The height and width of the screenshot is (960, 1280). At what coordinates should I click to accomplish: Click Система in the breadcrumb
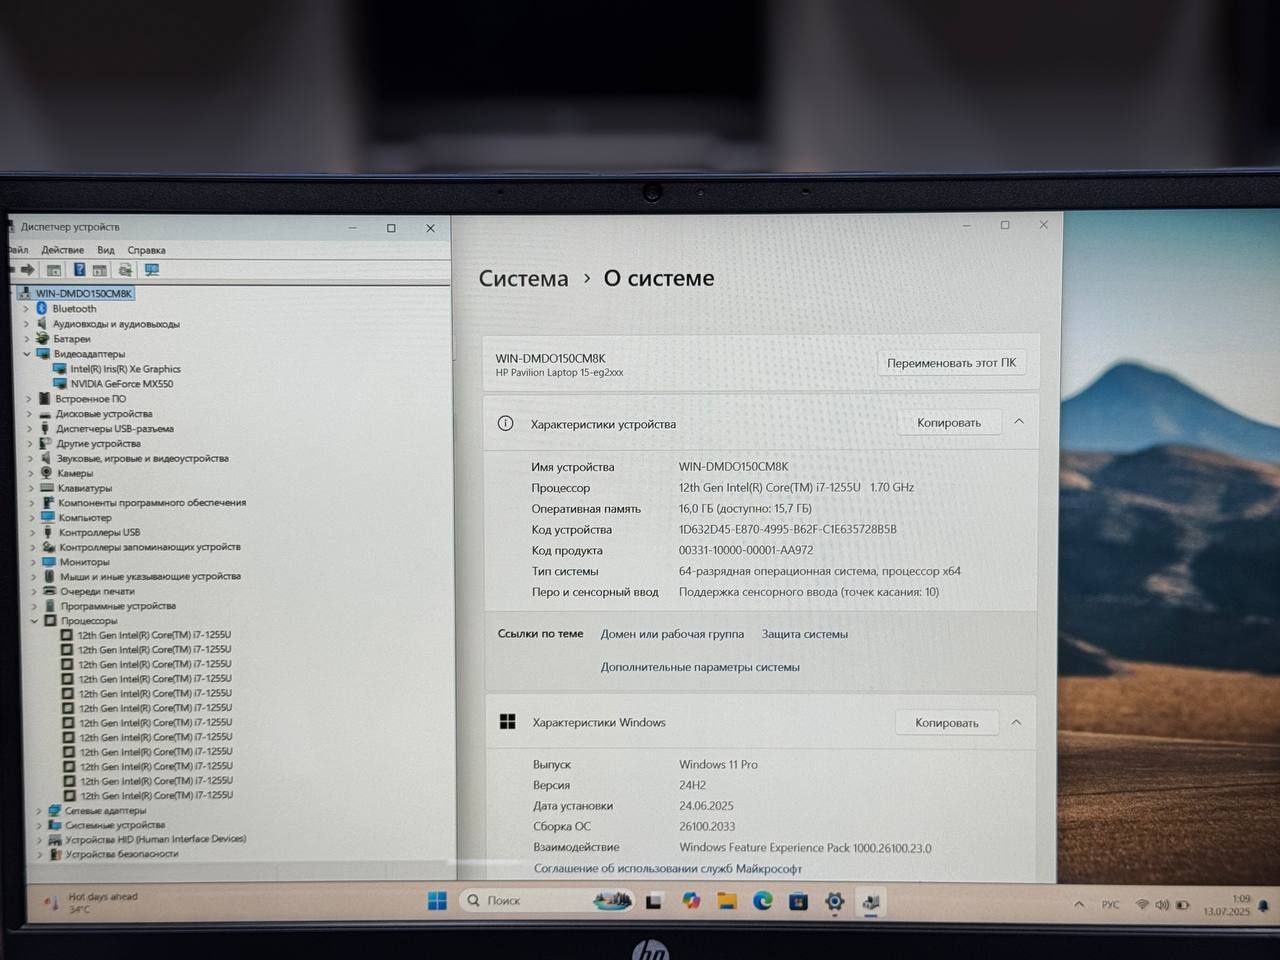[x=523, y=279]
